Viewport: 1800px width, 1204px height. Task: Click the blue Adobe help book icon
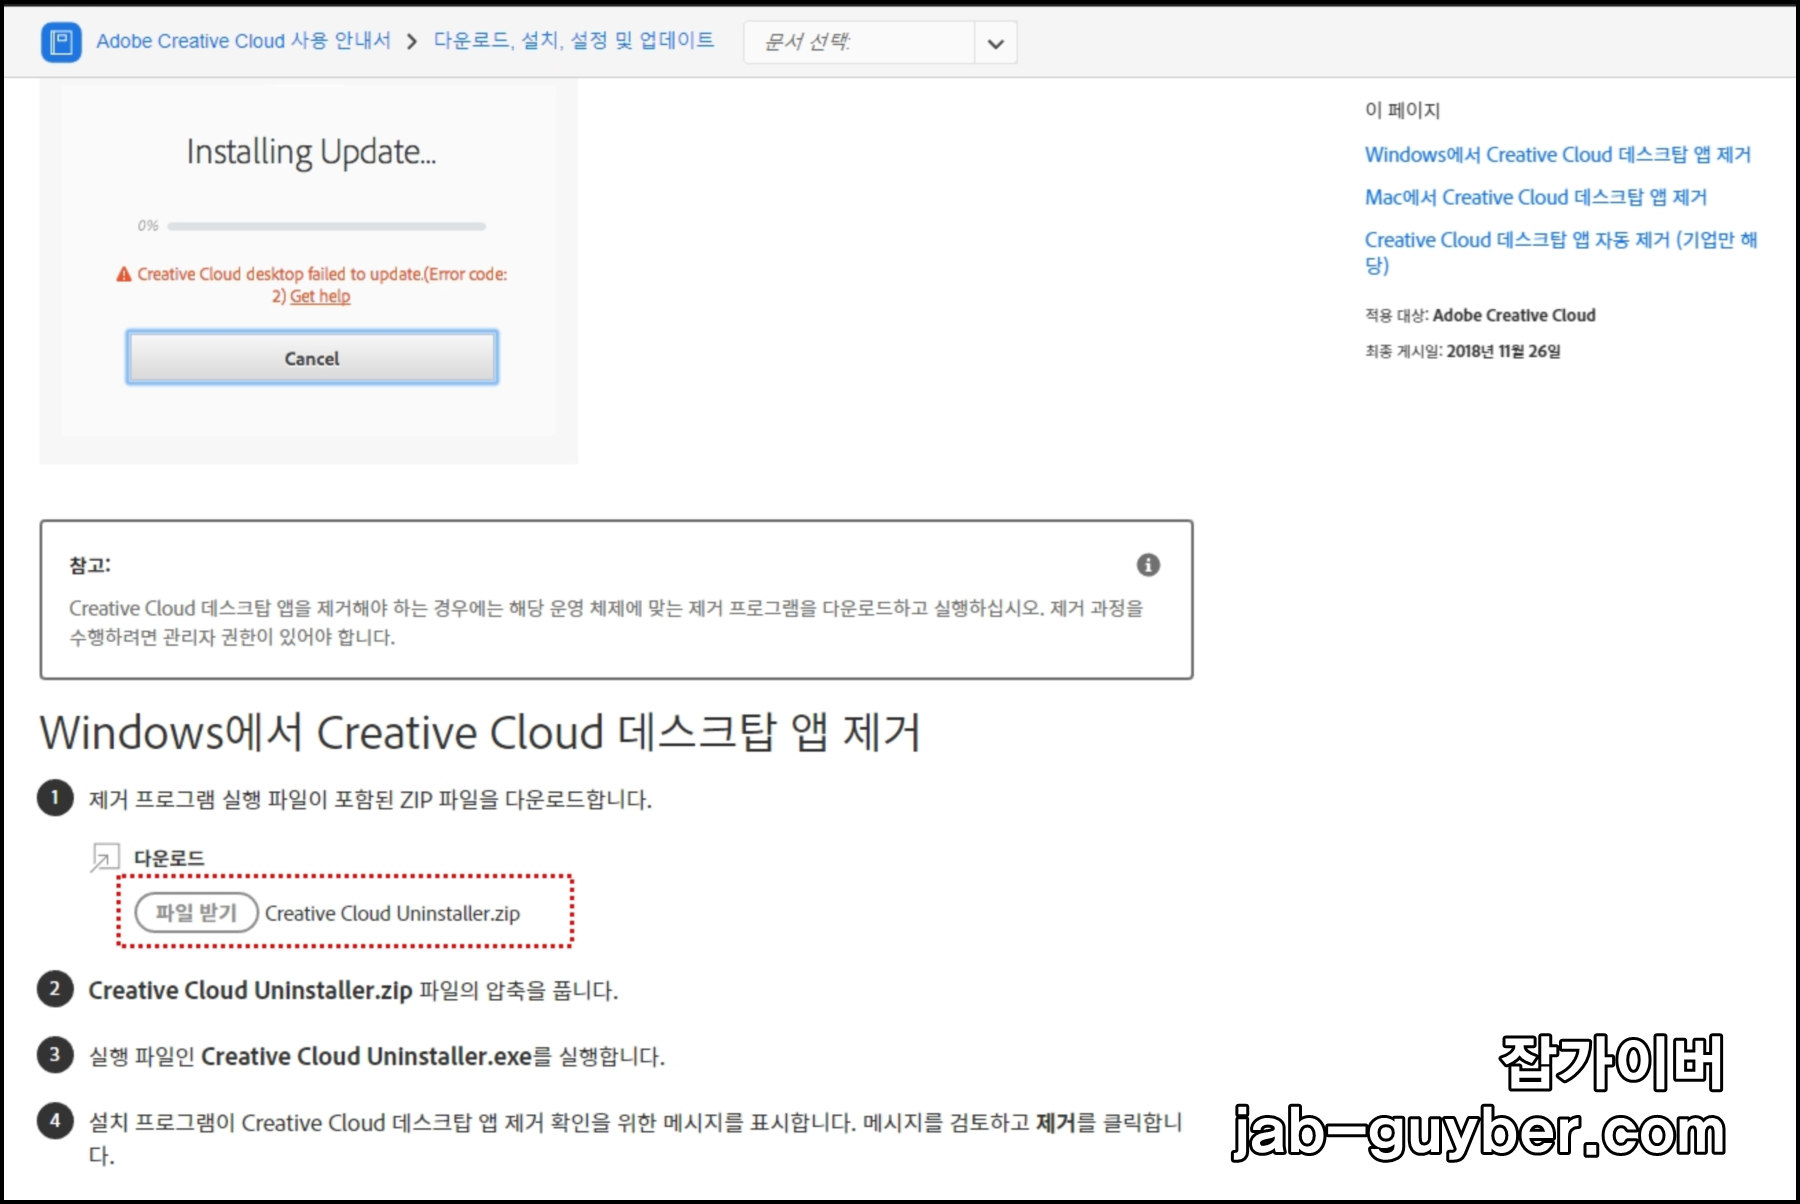61,42
